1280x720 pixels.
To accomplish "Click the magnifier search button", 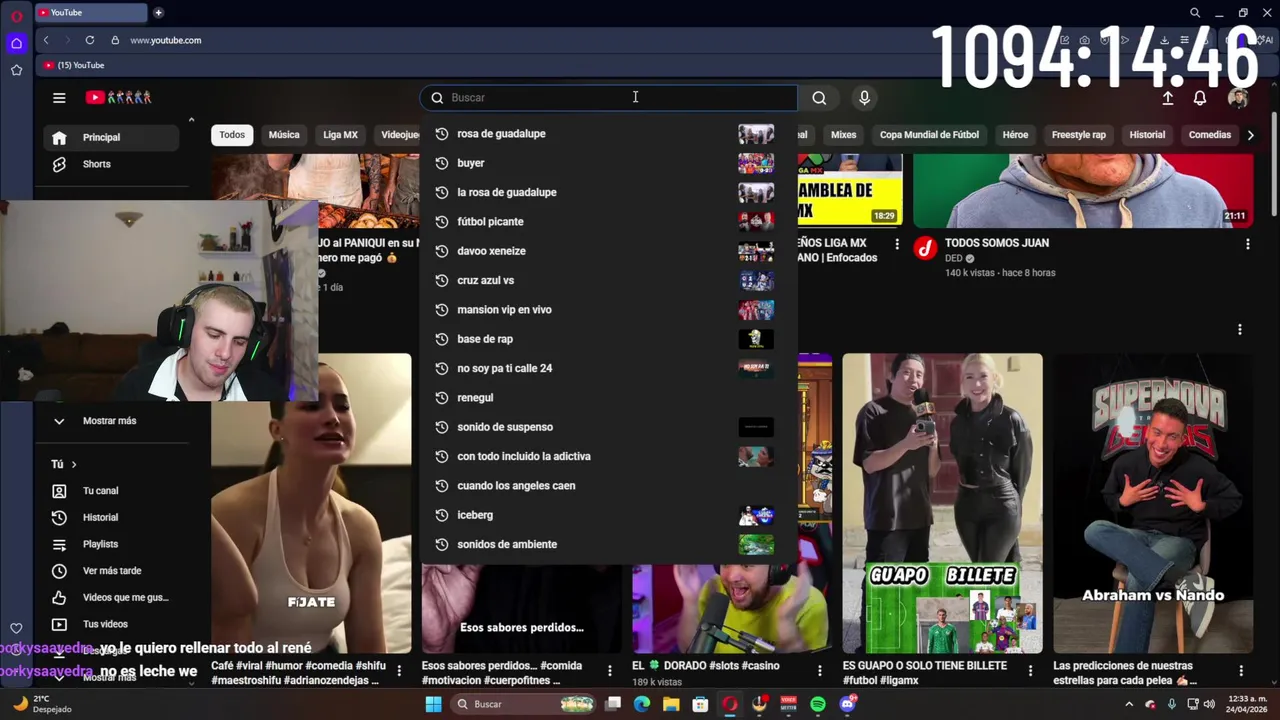I will click(x=819, y=97).
